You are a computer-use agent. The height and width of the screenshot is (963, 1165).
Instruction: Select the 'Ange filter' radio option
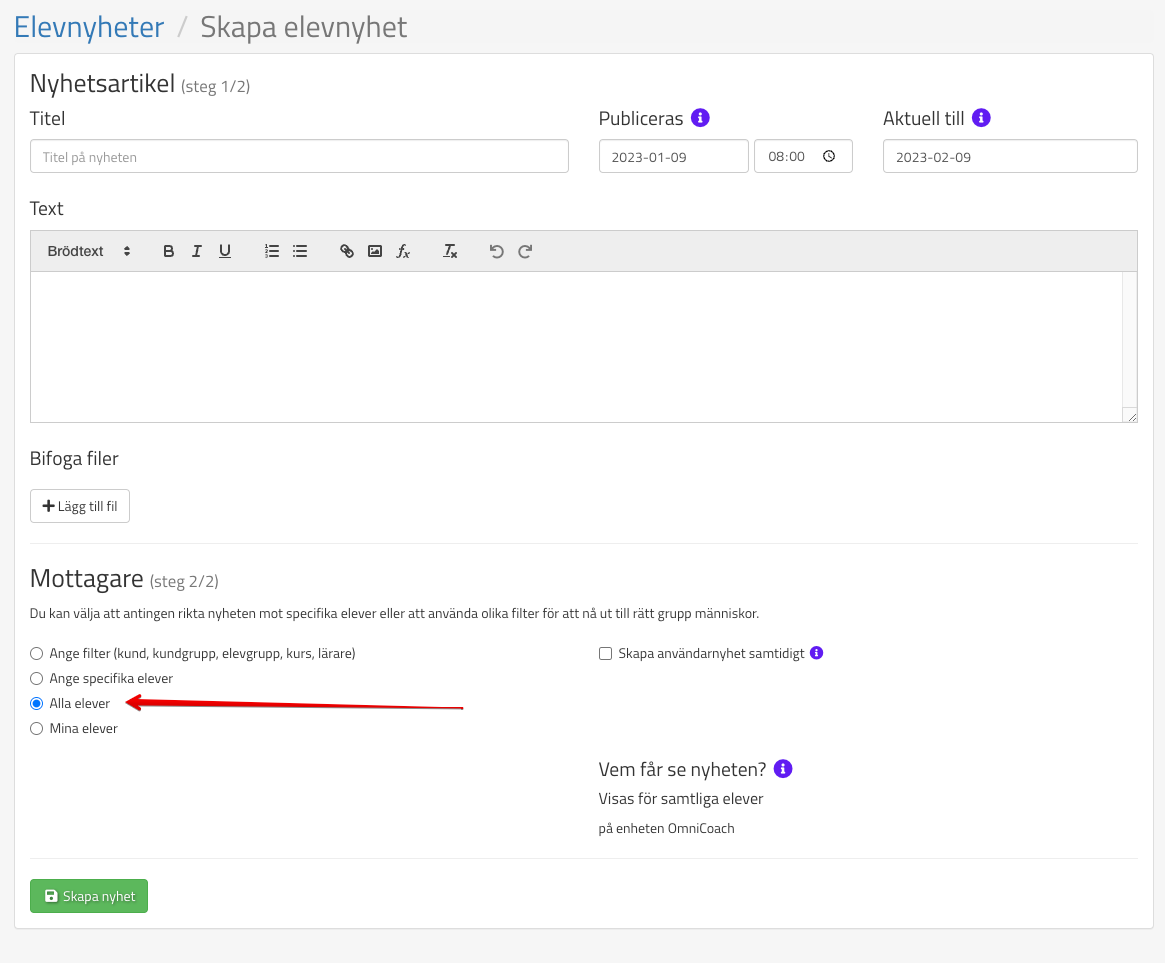37,654
